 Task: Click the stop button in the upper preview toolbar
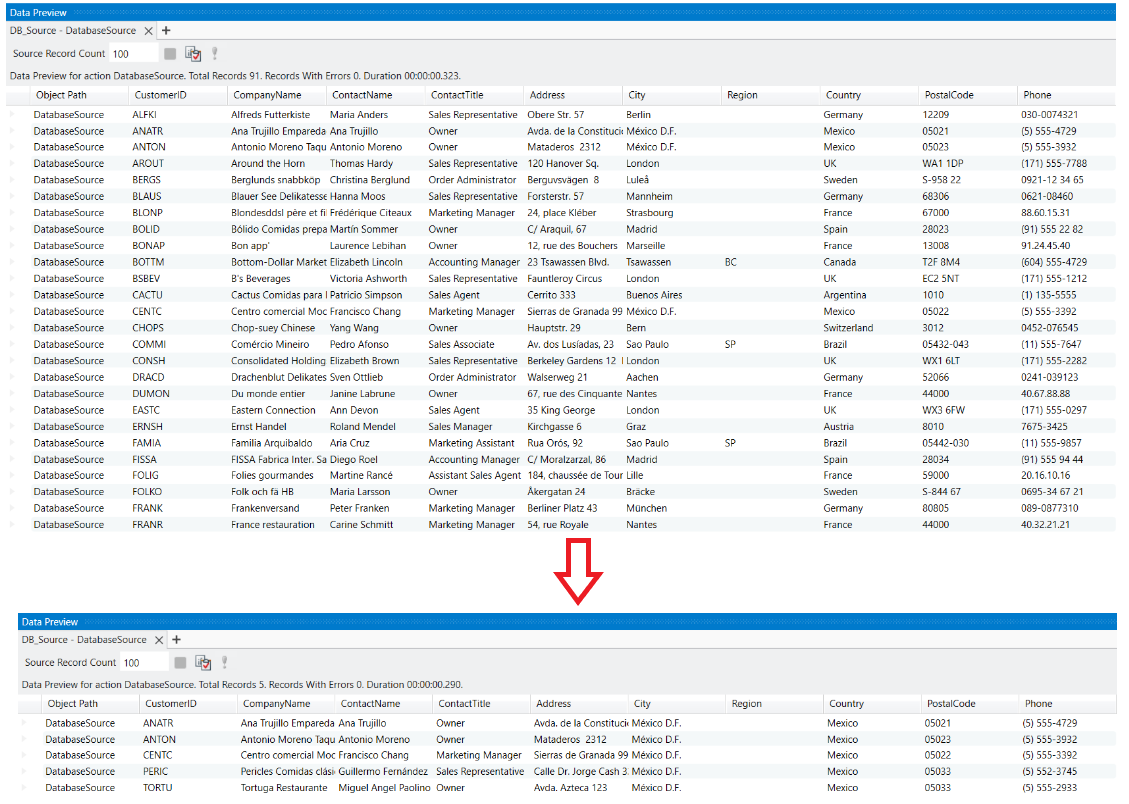click(171, 54)
